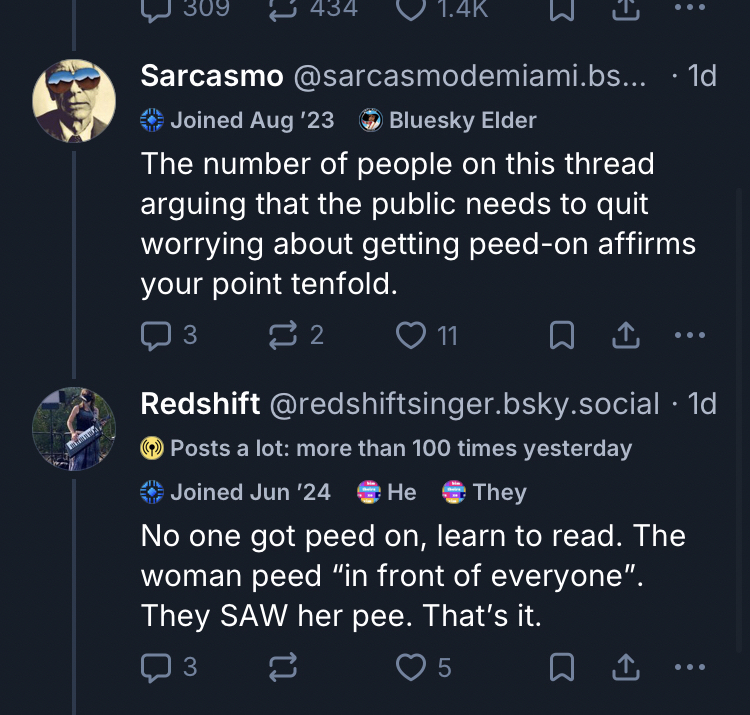
Task: Click the "Posts a lot" label badge
Action: point(387,448)
